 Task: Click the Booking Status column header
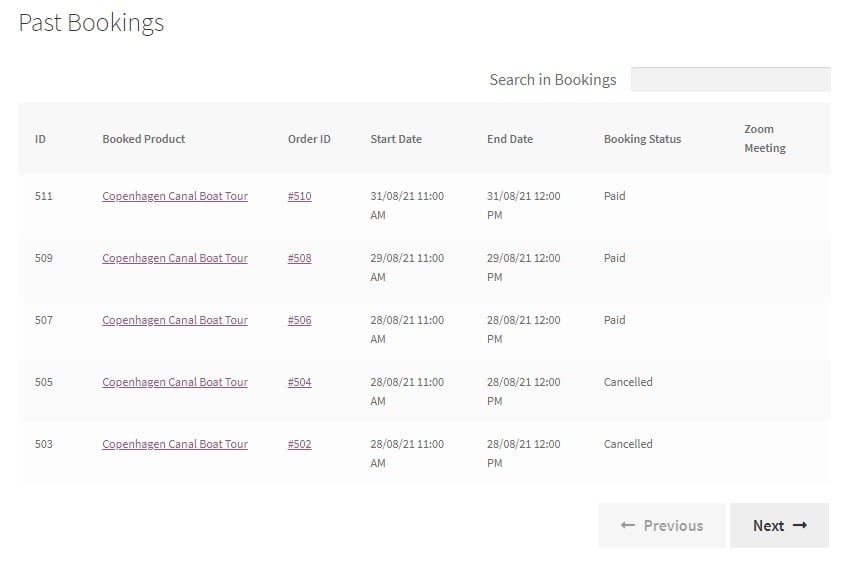pos(642,139)
